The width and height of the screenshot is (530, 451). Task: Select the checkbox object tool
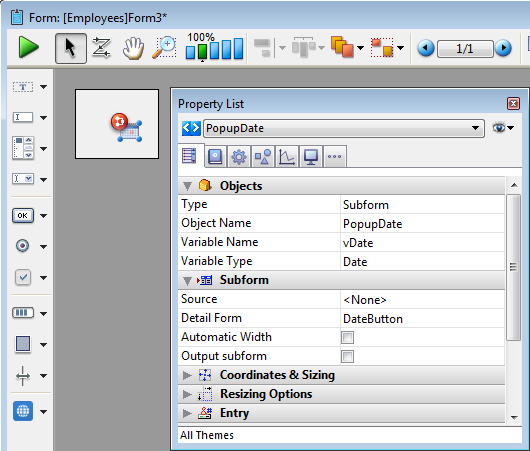click(x=23, y=278)
